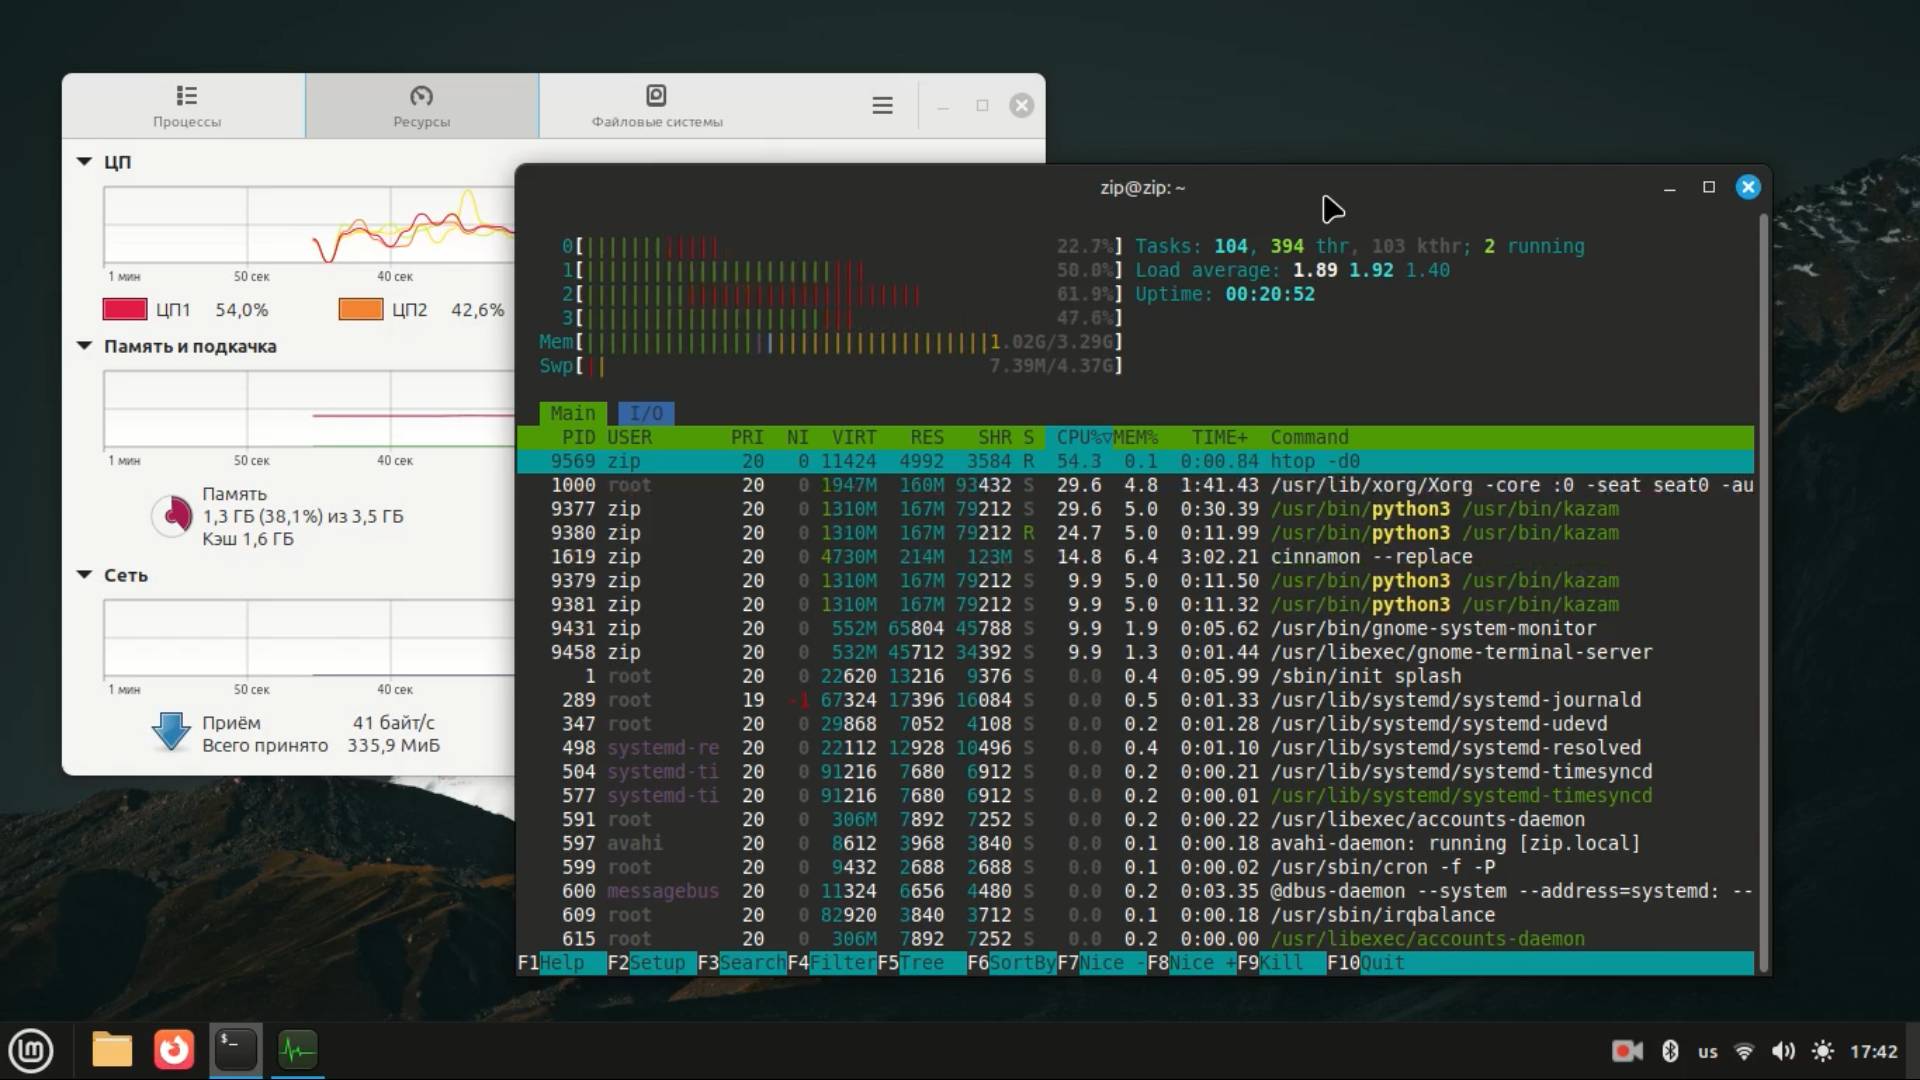Launch Firefox from the taskbar
1920x1080 pixels.
174,1050
